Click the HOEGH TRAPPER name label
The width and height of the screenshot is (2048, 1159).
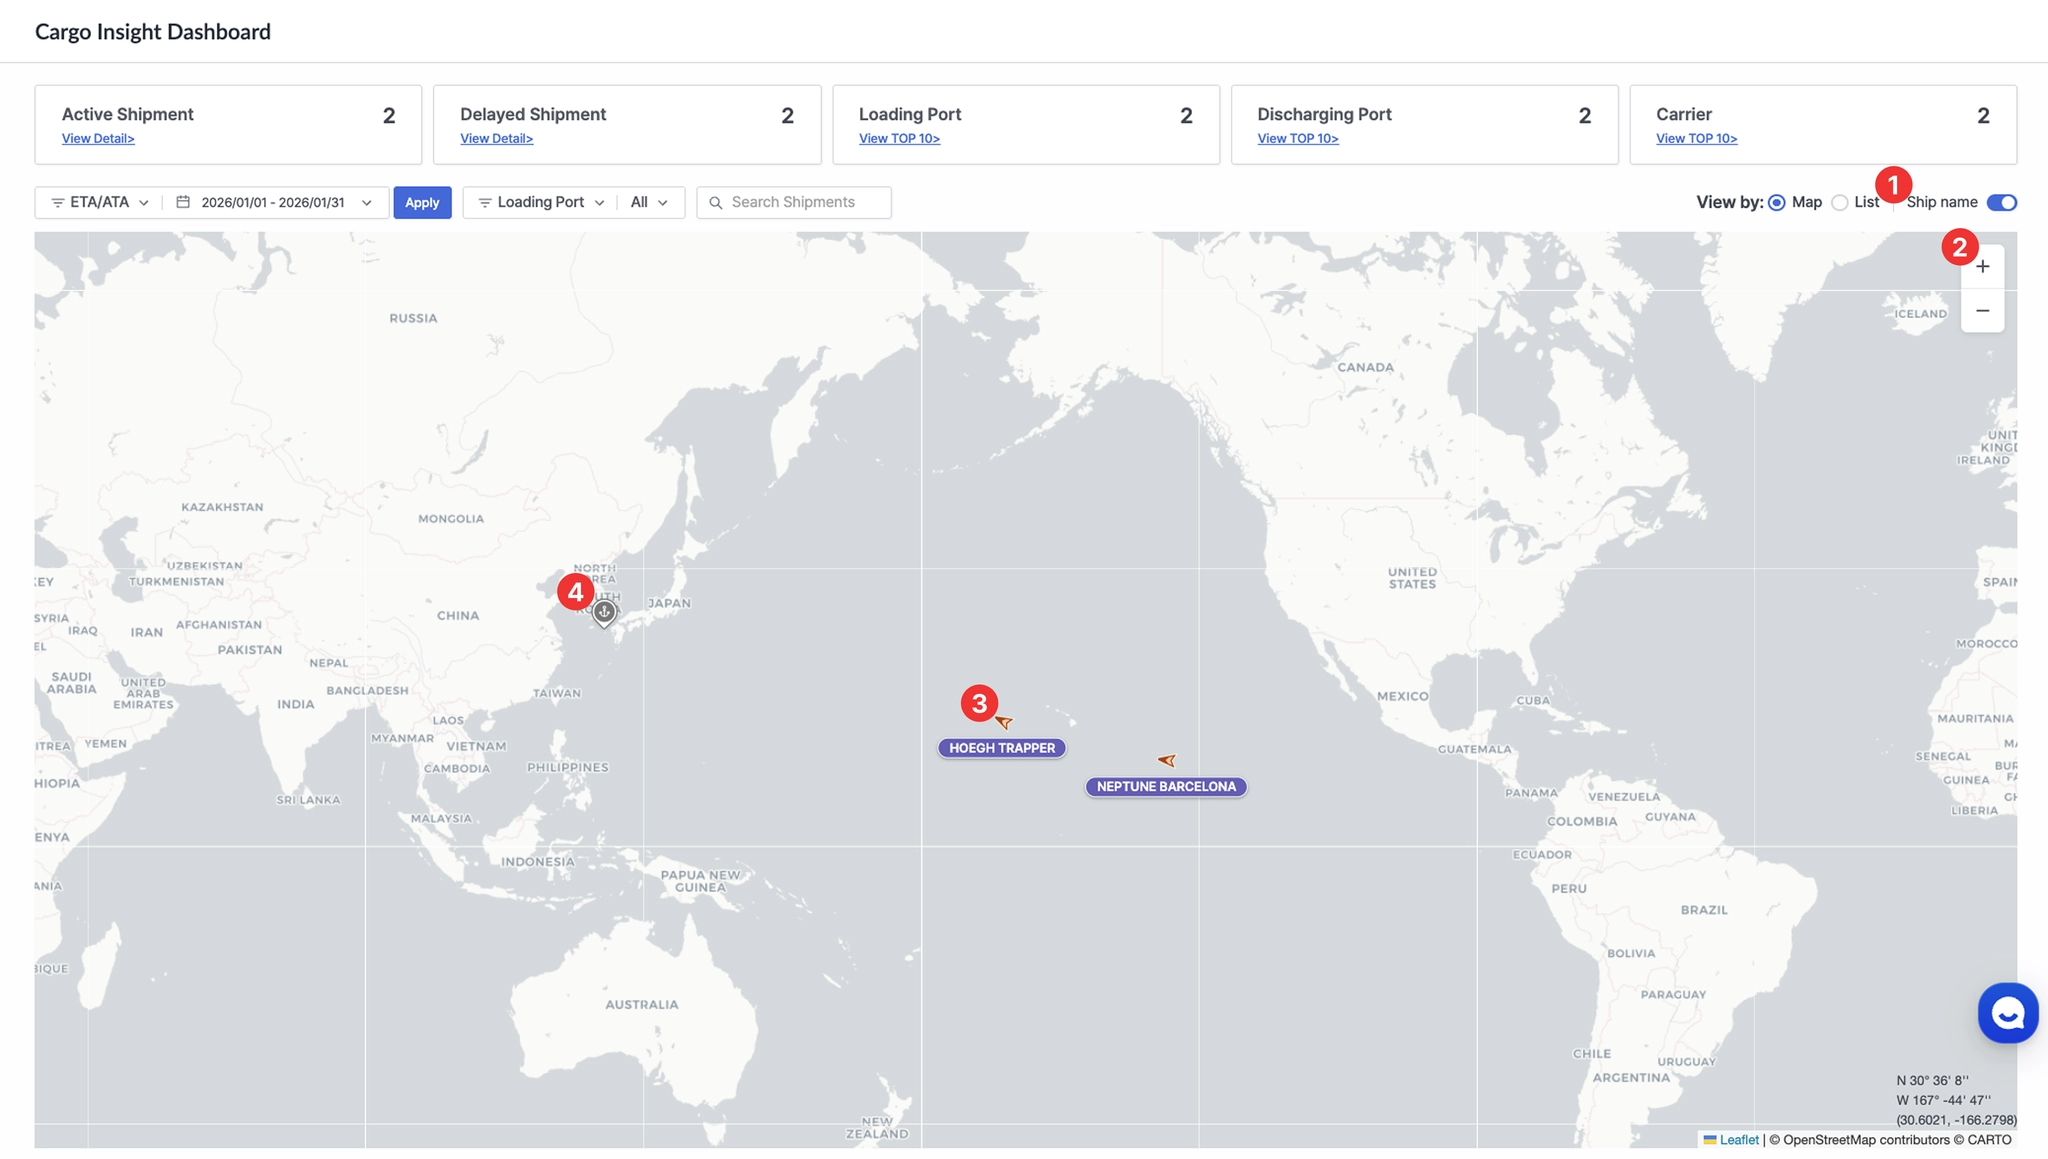coord(1002,748)
